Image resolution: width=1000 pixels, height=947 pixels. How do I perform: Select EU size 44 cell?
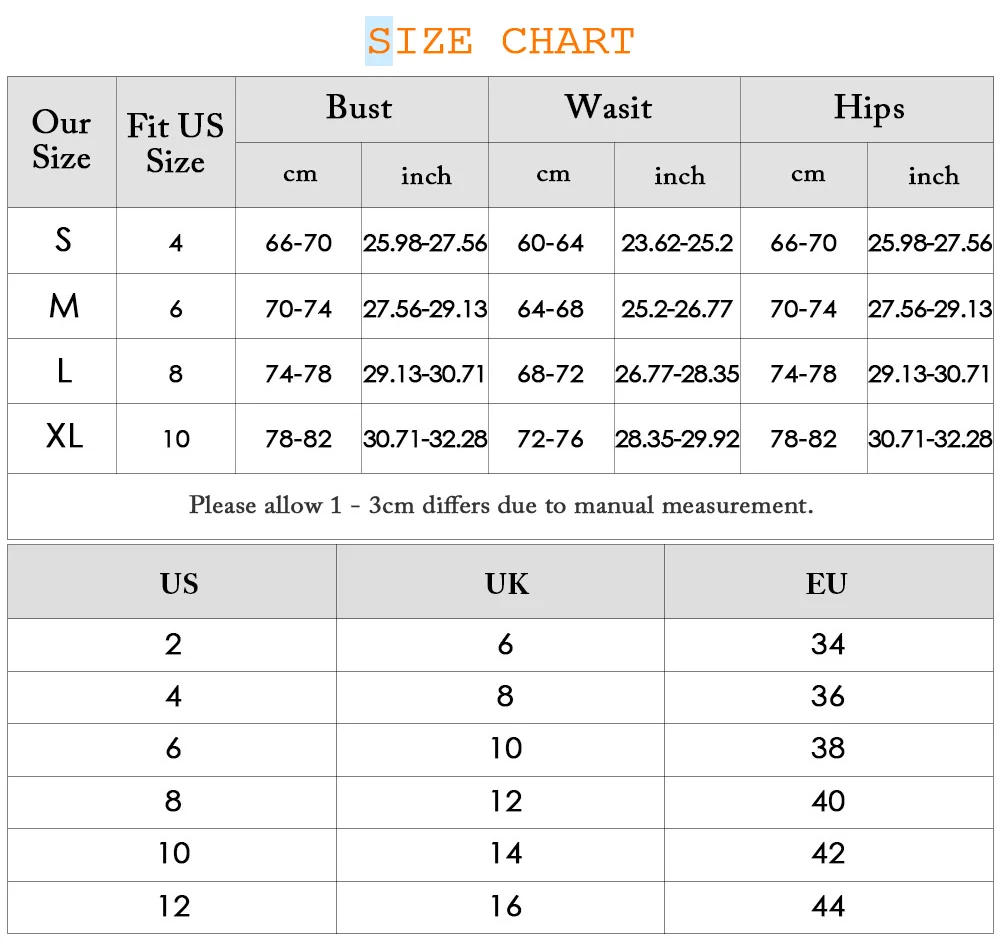828,906
